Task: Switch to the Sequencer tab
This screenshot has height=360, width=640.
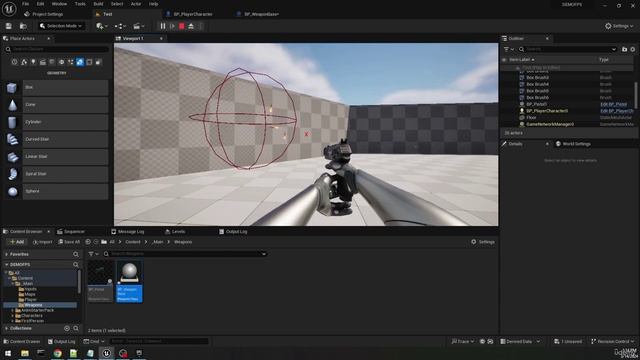Action: point(71,232)
